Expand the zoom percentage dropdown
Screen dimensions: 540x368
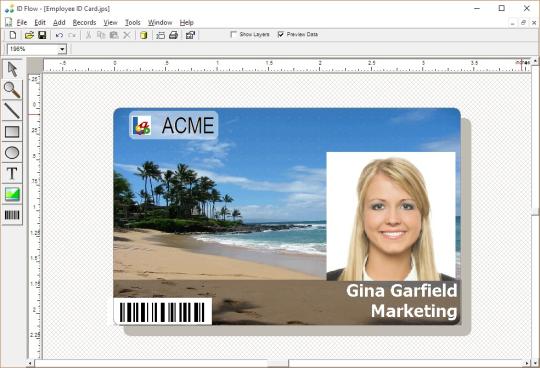(x=62, y=49)
